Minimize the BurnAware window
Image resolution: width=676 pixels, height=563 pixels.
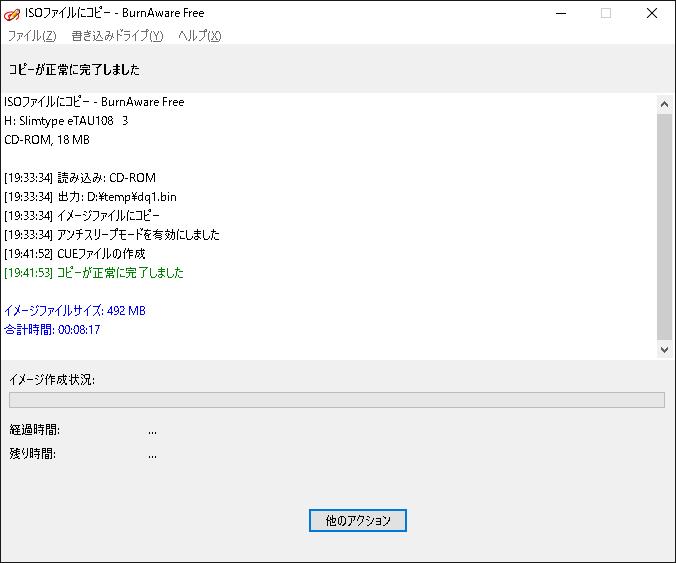pos(561,13)
